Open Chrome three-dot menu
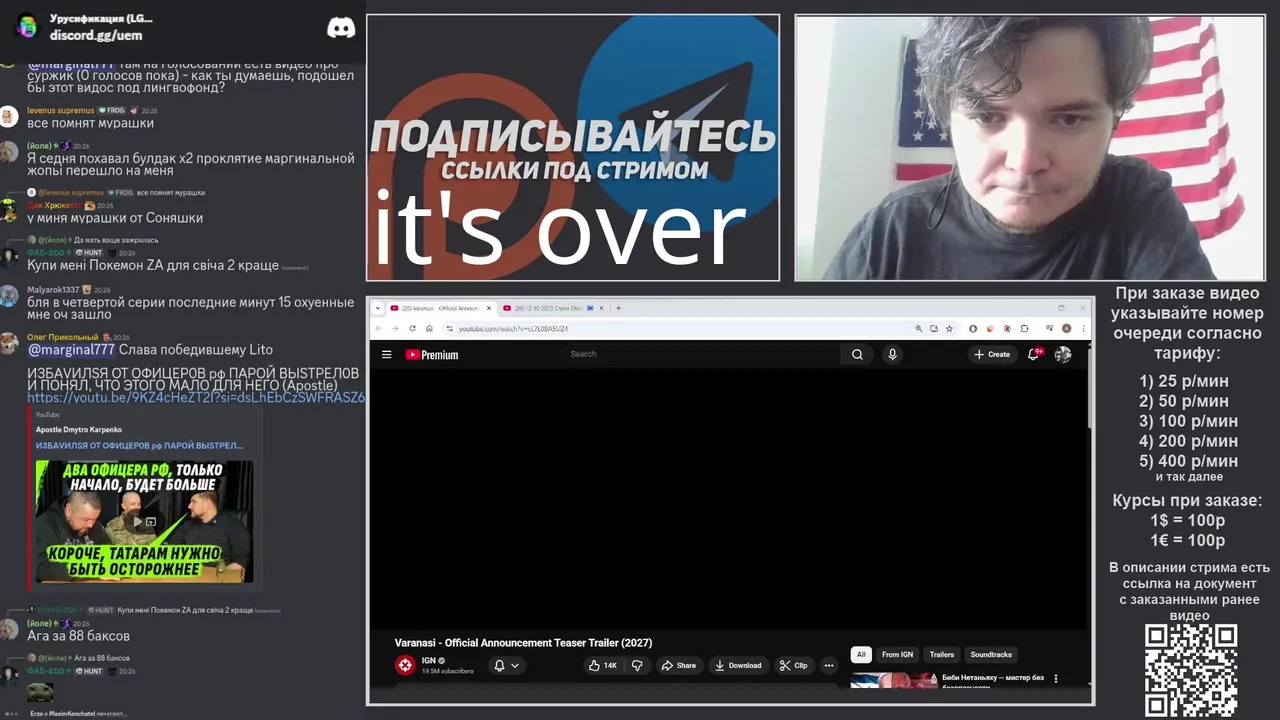The height and width of the screenshot is (720, 1280). coord(1082,328)
